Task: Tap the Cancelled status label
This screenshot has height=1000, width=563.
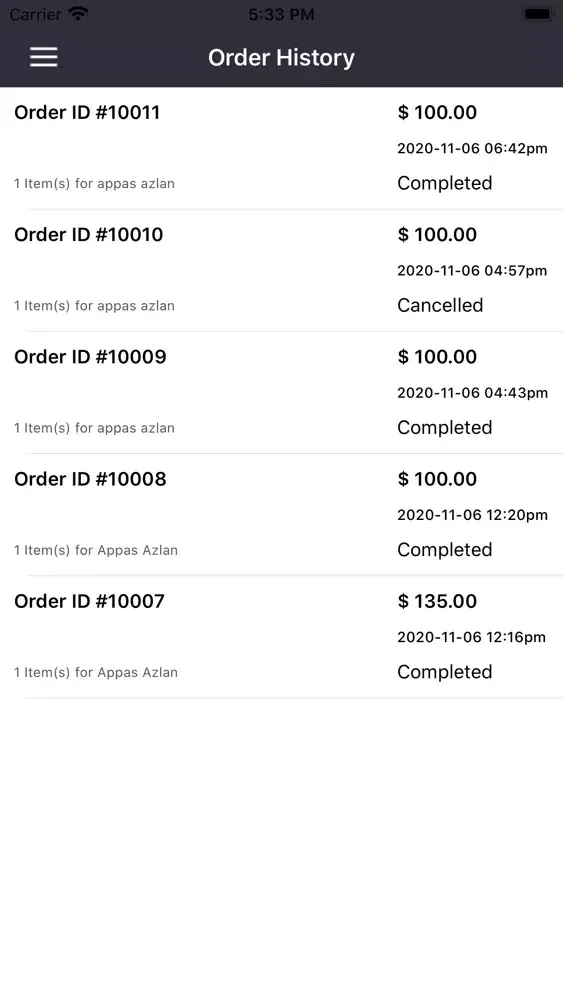Action: tap(440, 305)
